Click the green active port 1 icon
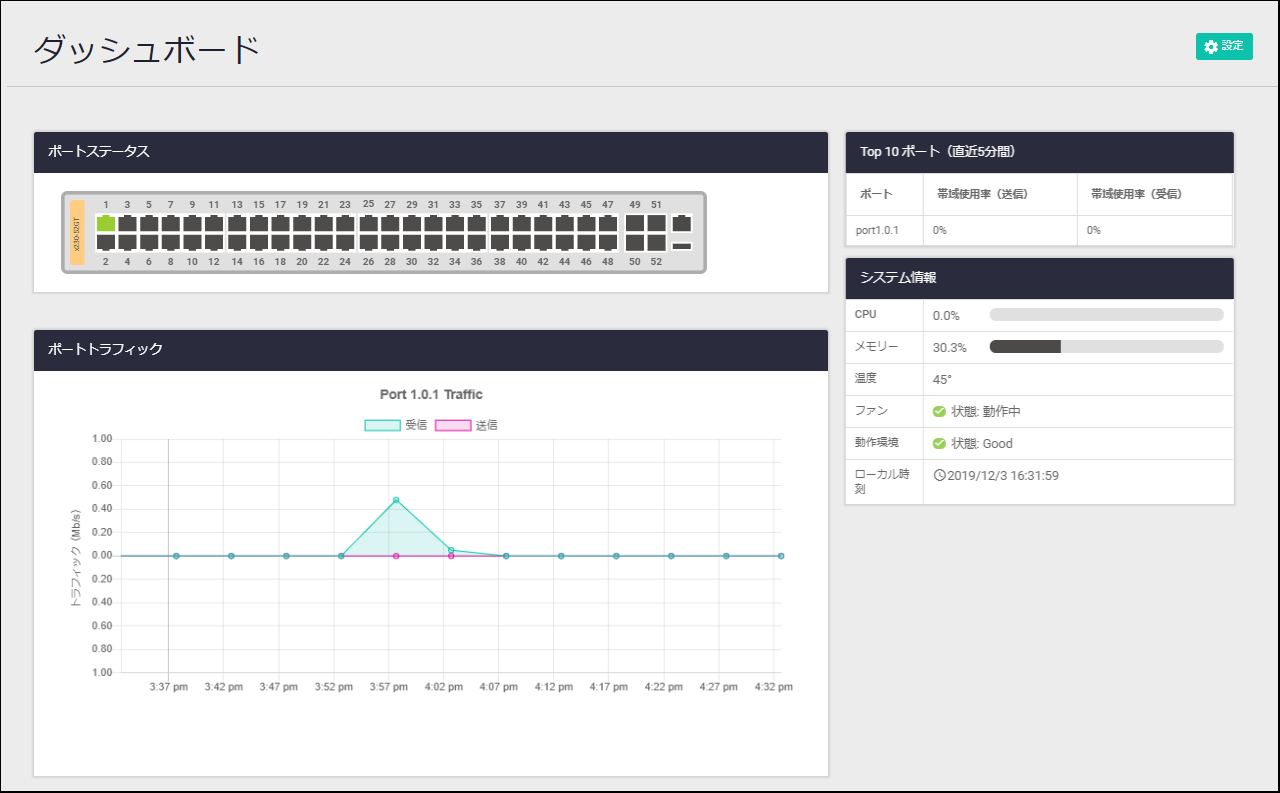 tap(105, 223)
